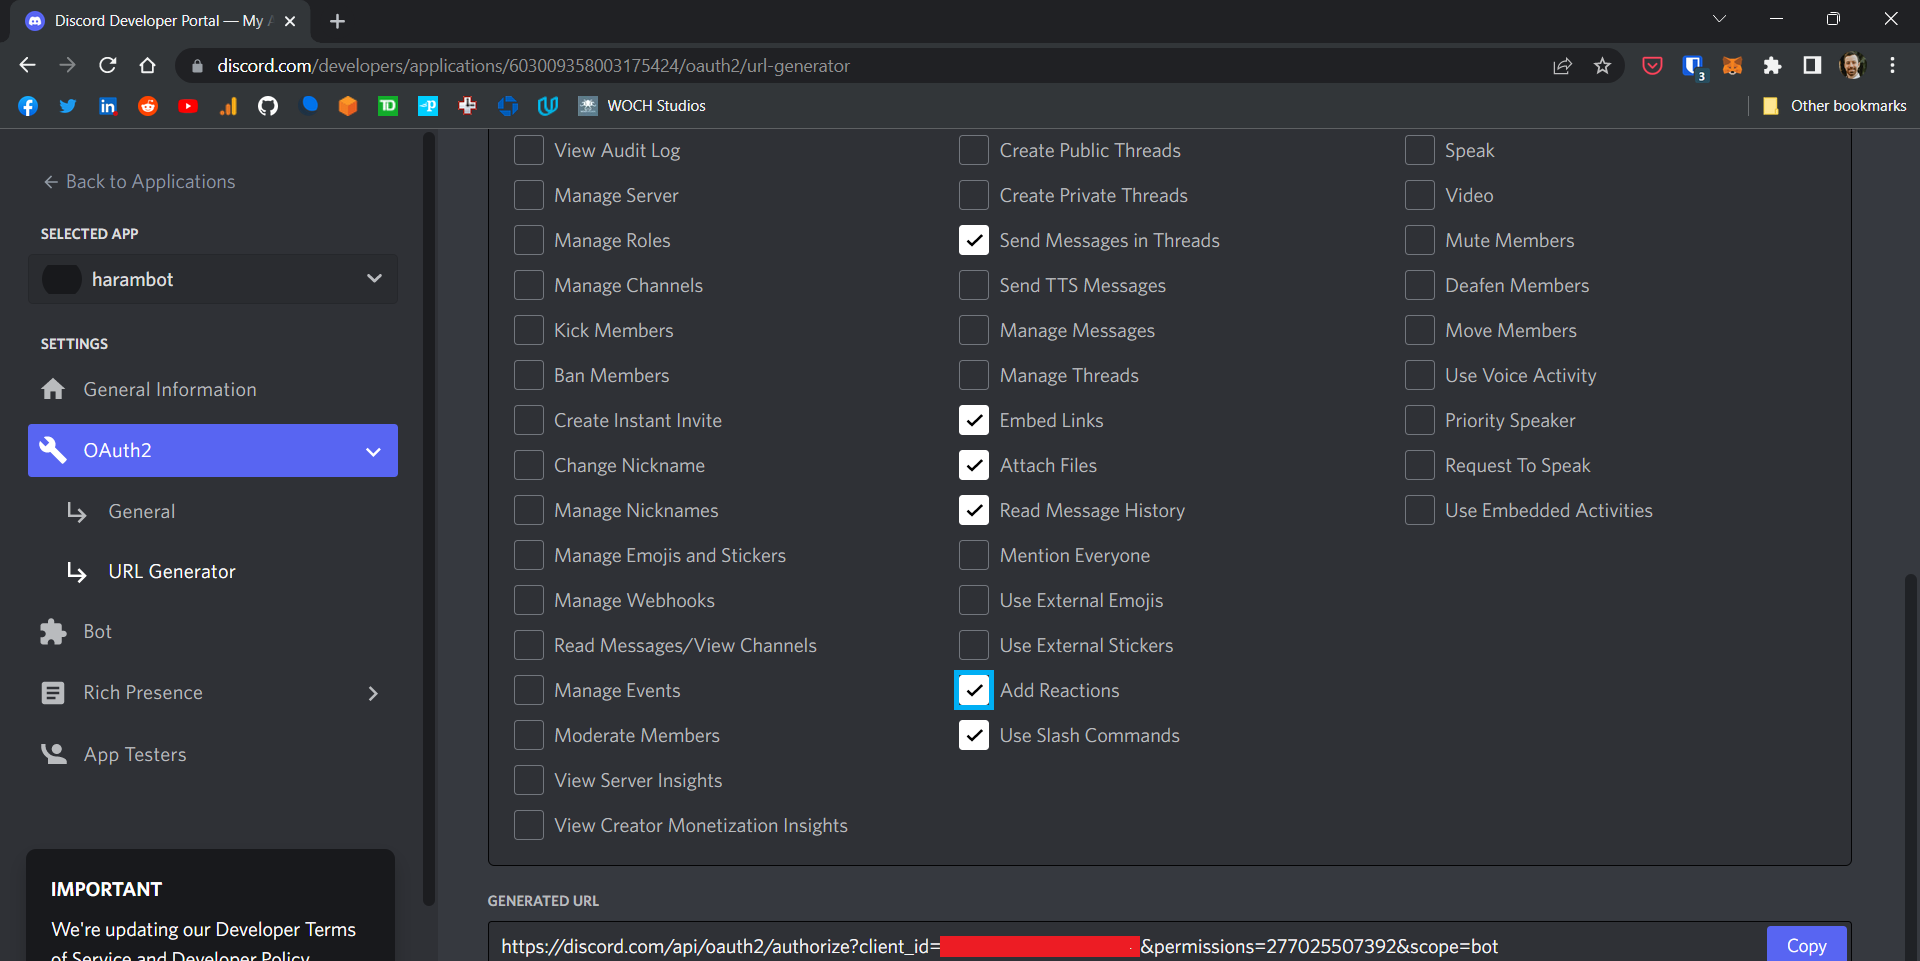Open the MetaMask fox extension
The width and height of the screenshot is (1920, 961).
[1732, 66]
